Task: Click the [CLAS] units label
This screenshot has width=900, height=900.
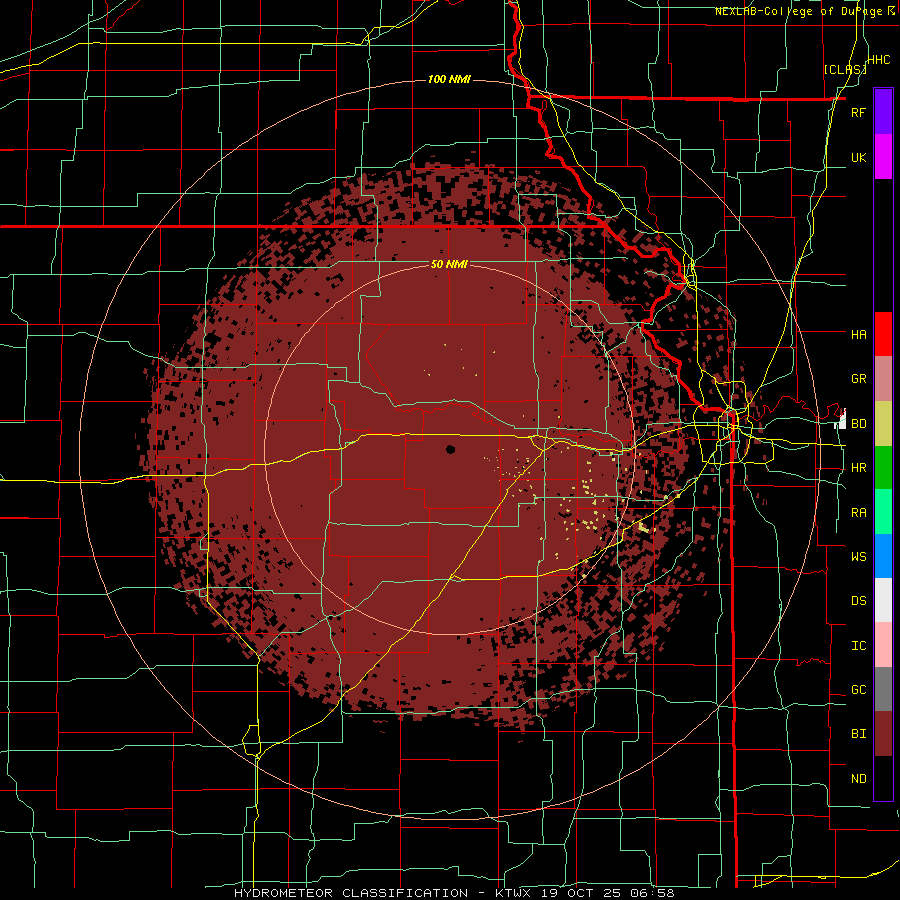Action: click(x=845, y=69)
